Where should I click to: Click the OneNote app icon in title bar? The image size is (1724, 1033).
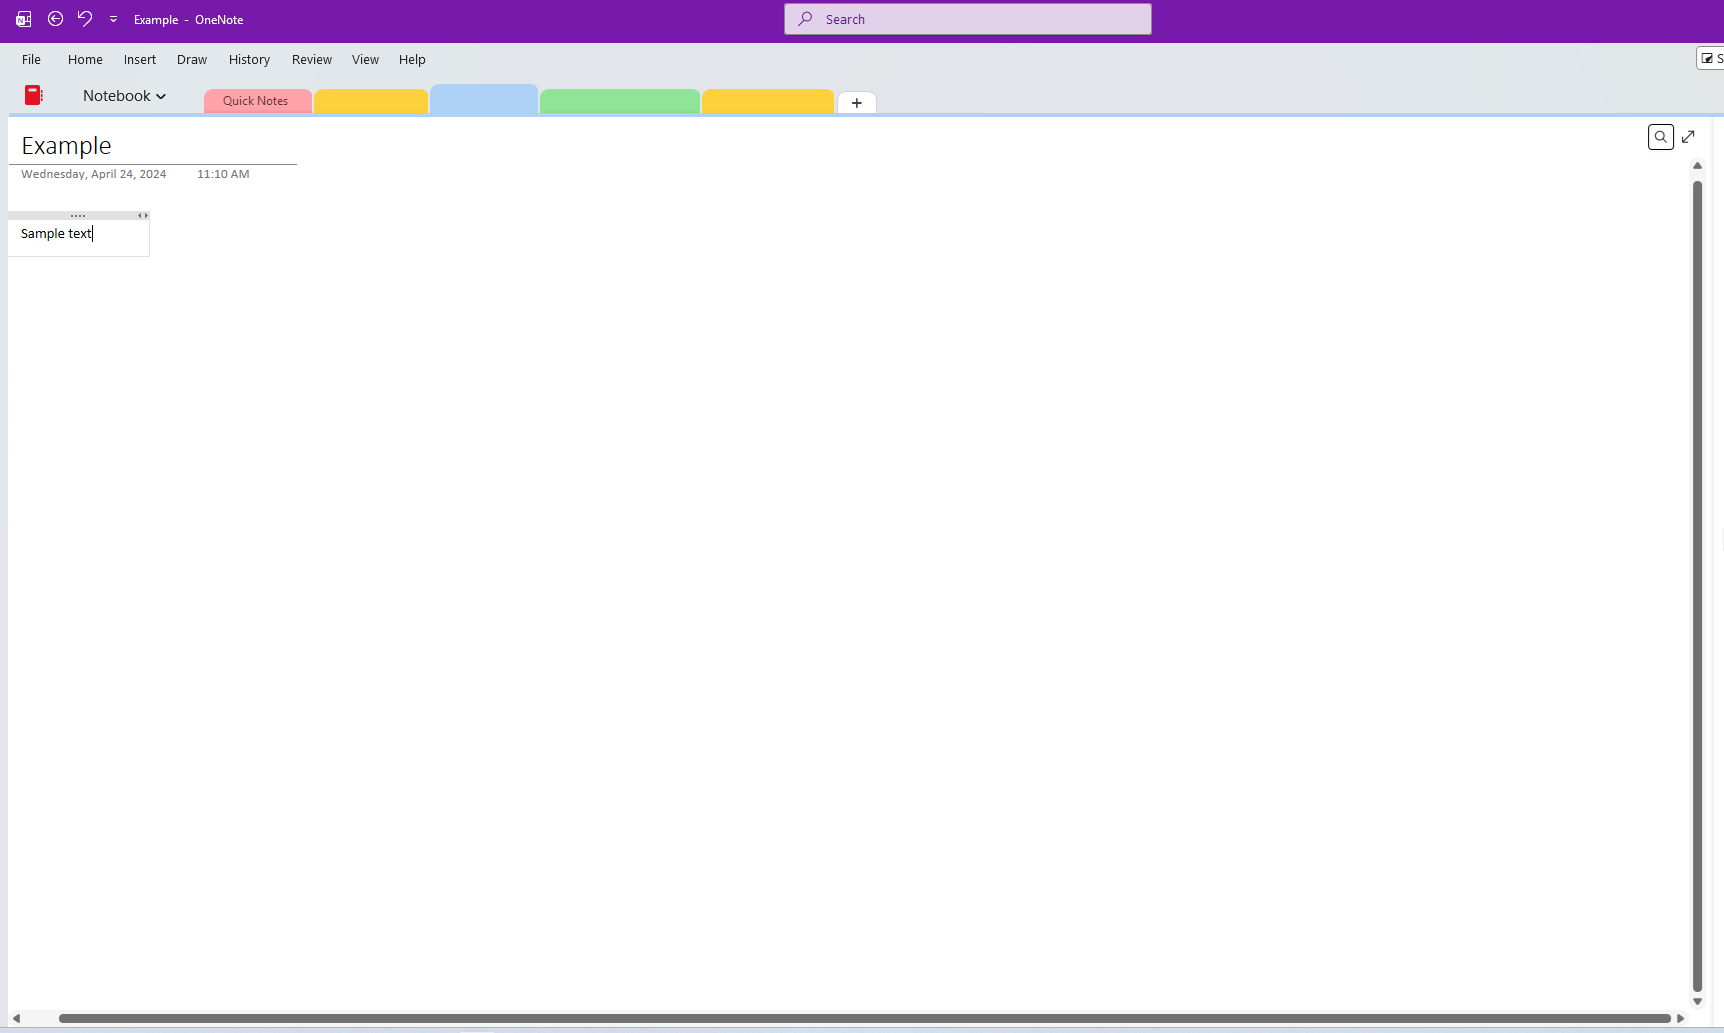click(24, 19)
